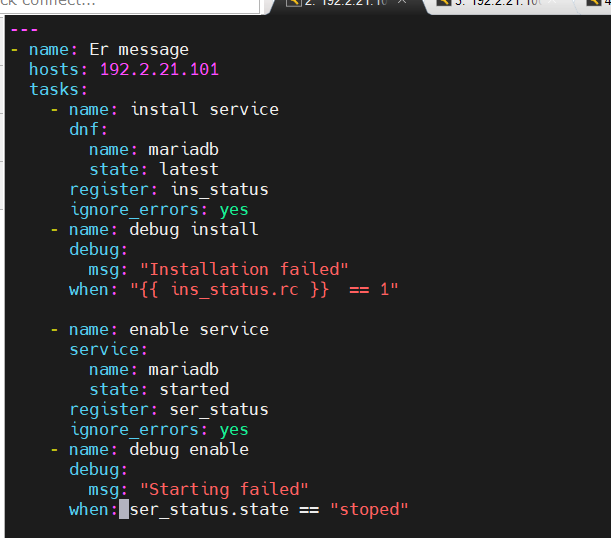The height and width of the screenshot is (538, 611).
Task: Click the text 'Er message' in the play name
Action: [x=139, y=49]
